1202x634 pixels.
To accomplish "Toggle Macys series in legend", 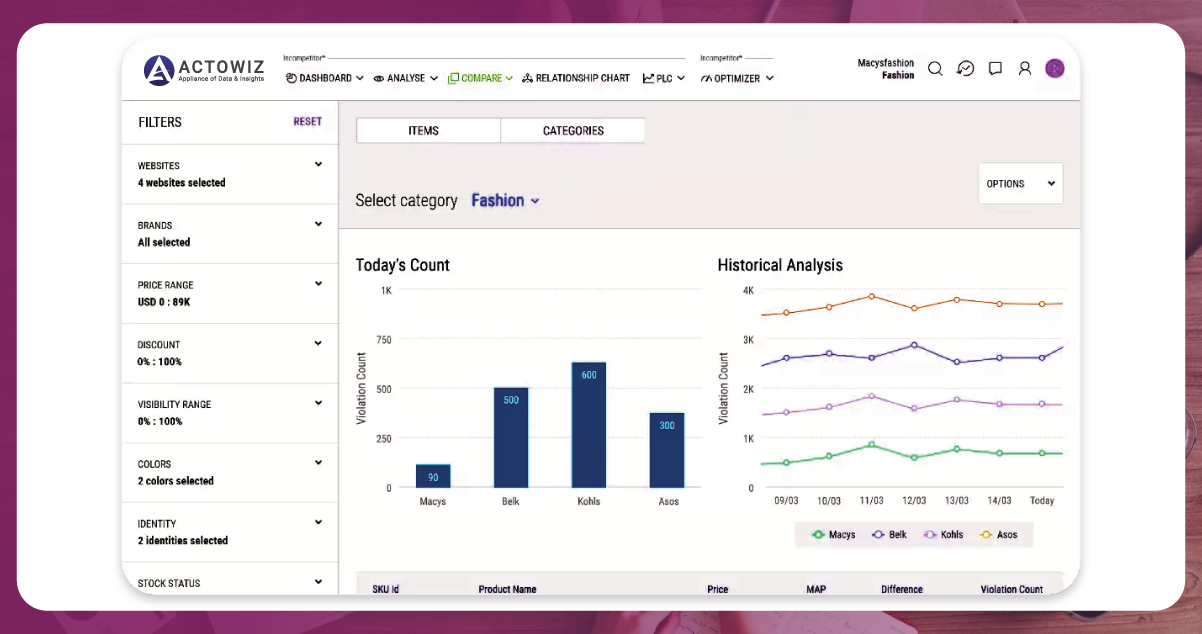I will pos(833,535).
